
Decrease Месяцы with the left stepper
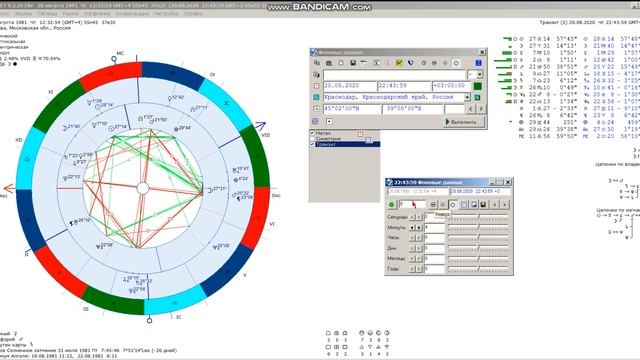[x=412, y=258]
